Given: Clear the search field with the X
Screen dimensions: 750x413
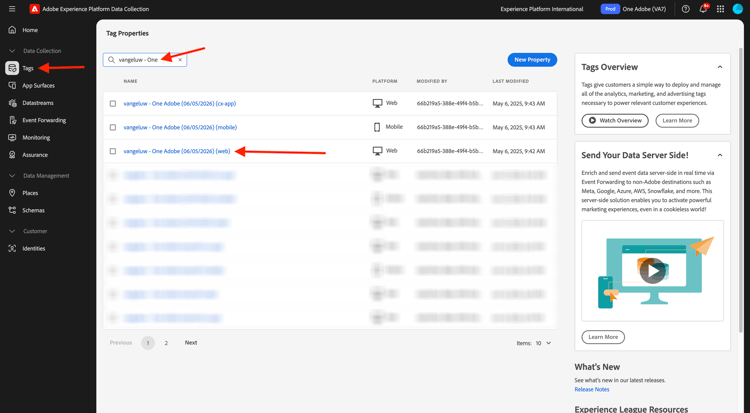Looking at the screenshot, I should pos(180,60).
